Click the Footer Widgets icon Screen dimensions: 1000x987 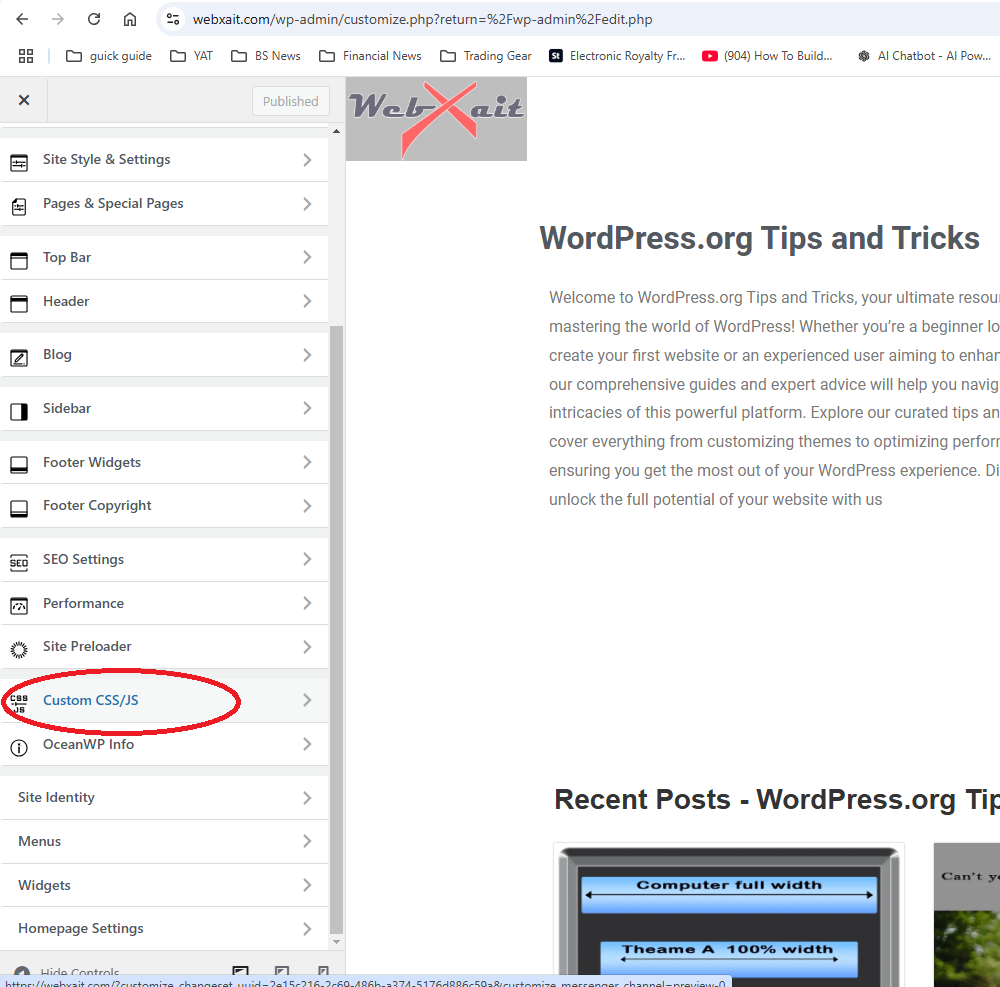click(19, 465)
